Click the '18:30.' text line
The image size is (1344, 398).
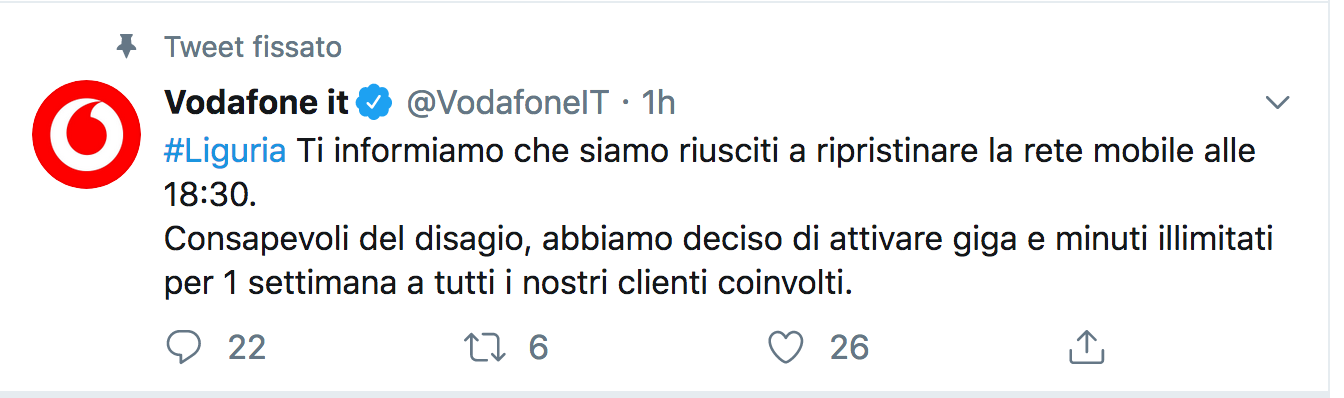[210, 194]
